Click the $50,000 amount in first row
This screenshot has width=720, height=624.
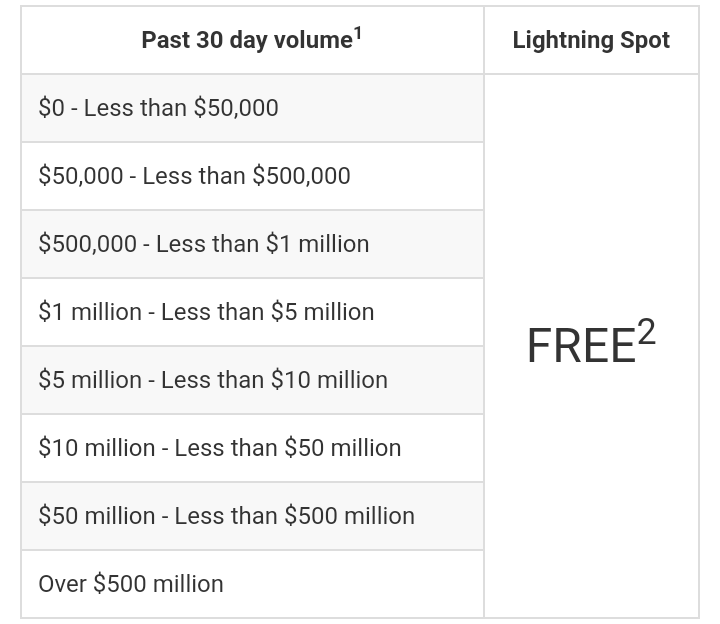click(x=236, y=108)
